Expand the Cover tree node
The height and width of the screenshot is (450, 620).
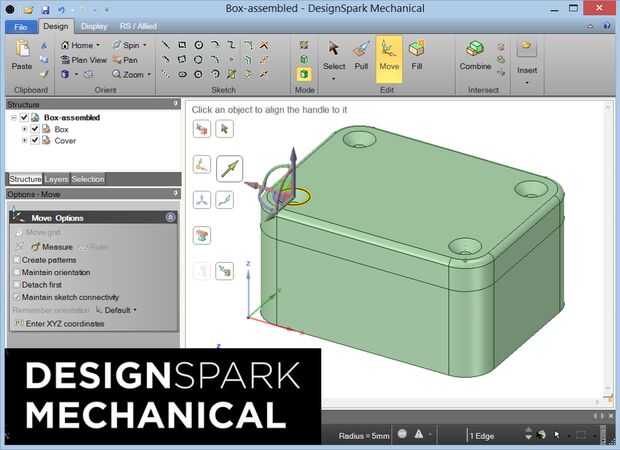pyautogui.click(x=25, y=140)
